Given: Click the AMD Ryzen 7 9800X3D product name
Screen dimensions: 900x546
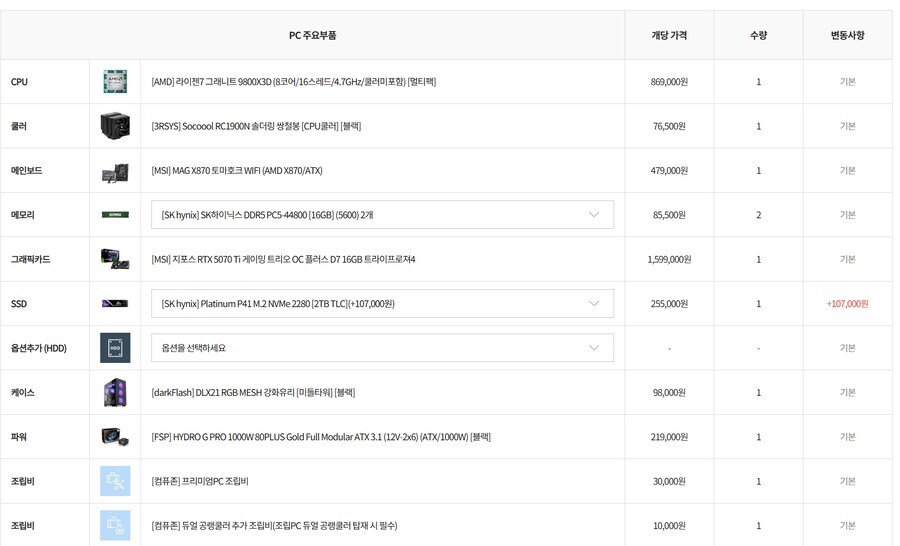Looking at the screenshot, I should (293, 82).
